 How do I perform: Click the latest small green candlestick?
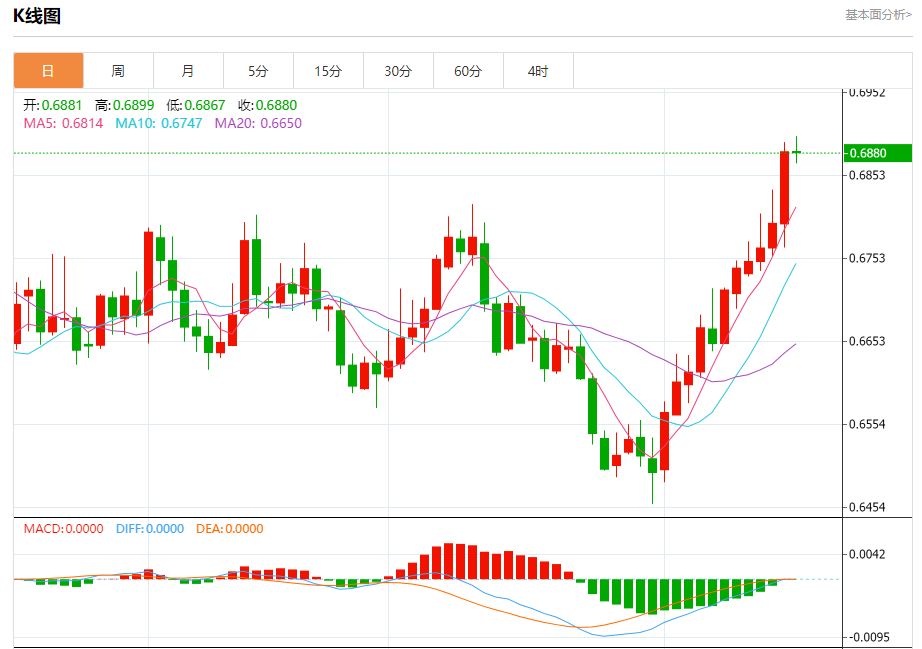(x=797, y=152)
